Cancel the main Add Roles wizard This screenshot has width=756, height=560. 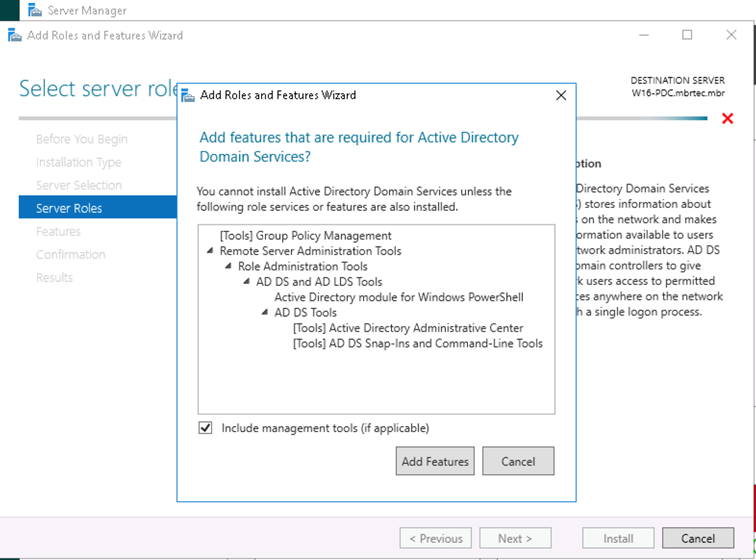698,538
